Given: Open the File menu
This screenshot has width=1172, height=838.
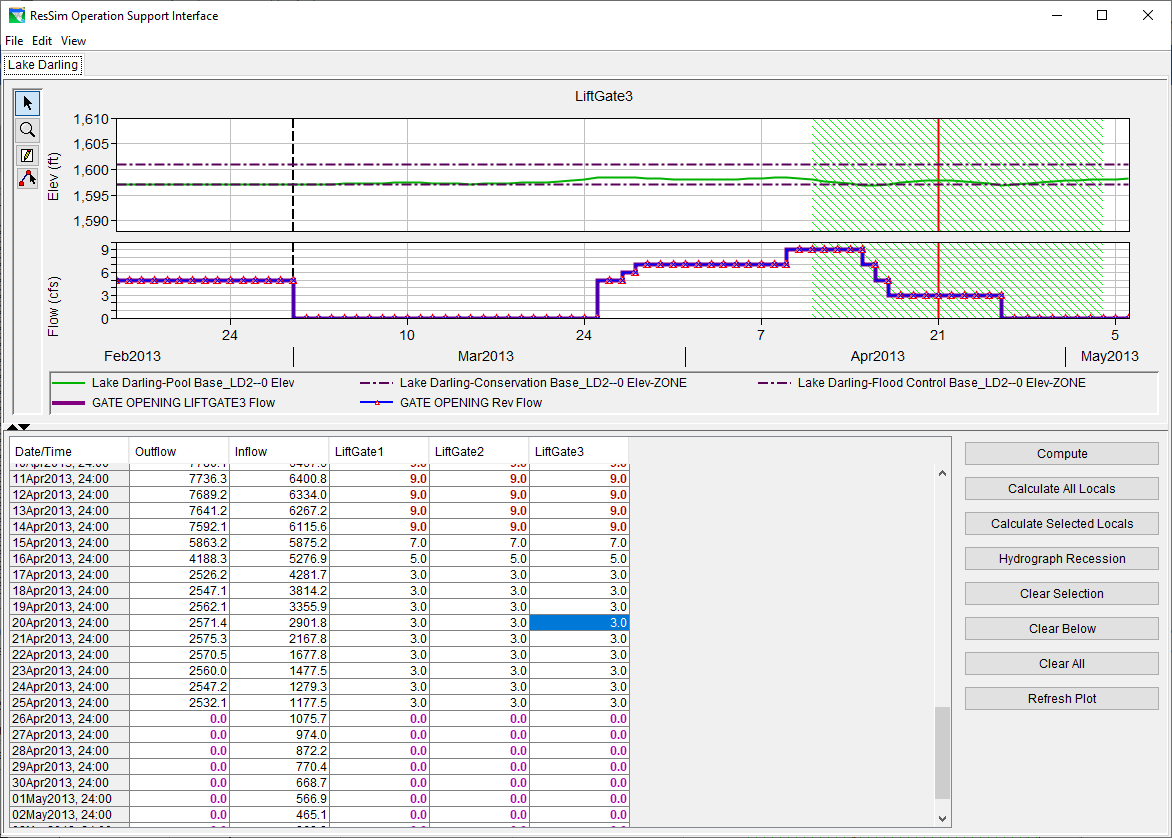Looking at the screenshot, I should pyautogui.click(x=14, y=41).
